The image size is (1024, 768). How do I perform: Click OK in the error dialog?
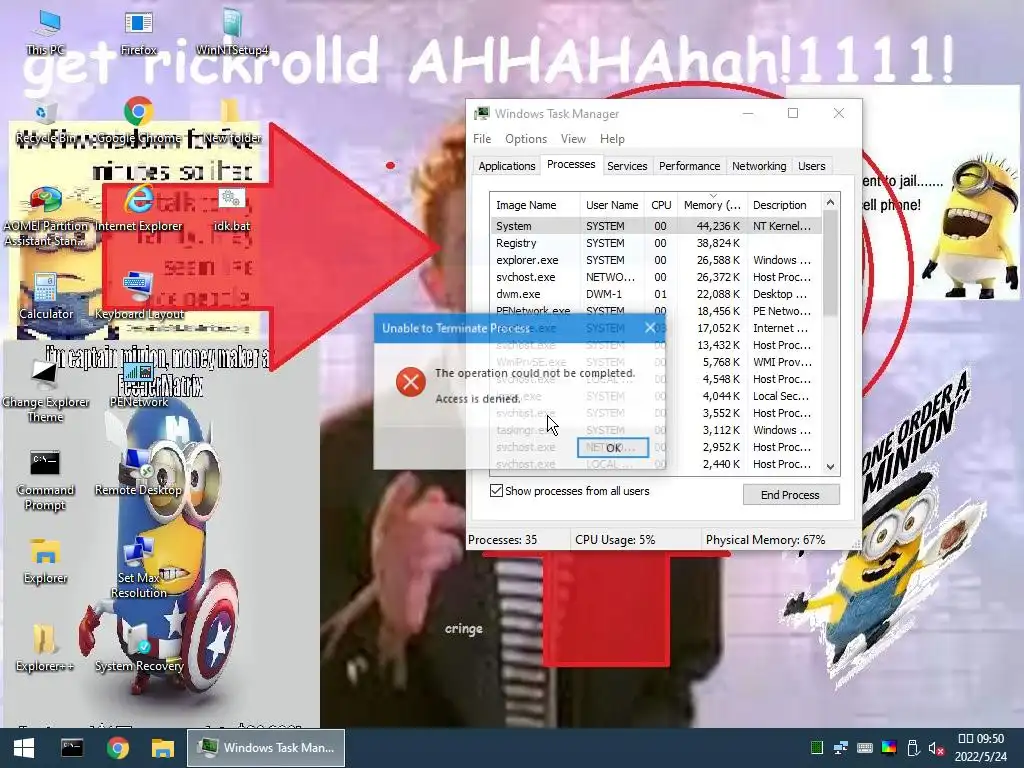613,447
